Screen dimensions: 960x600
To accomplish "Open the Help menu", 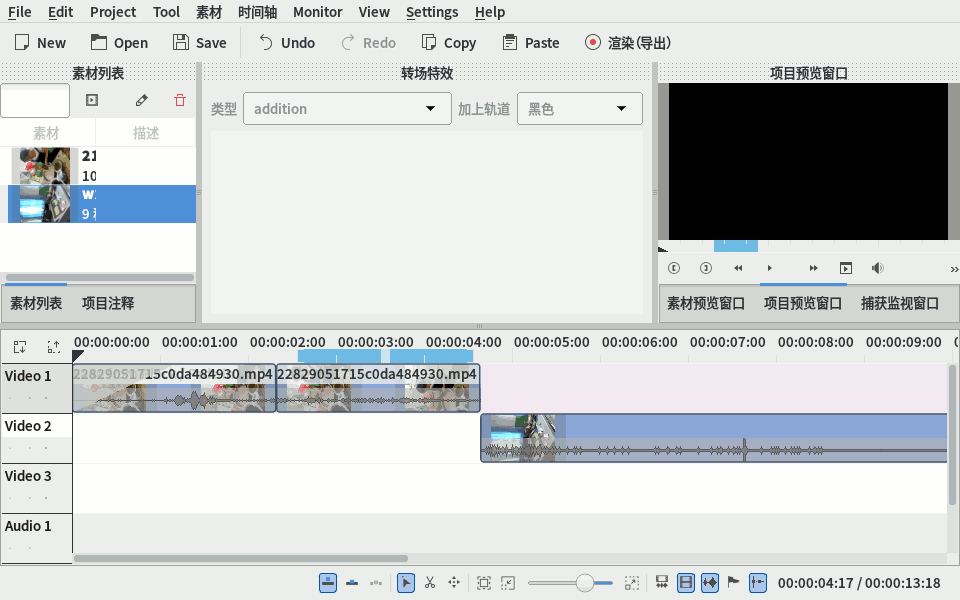I will tap(490, 12).
